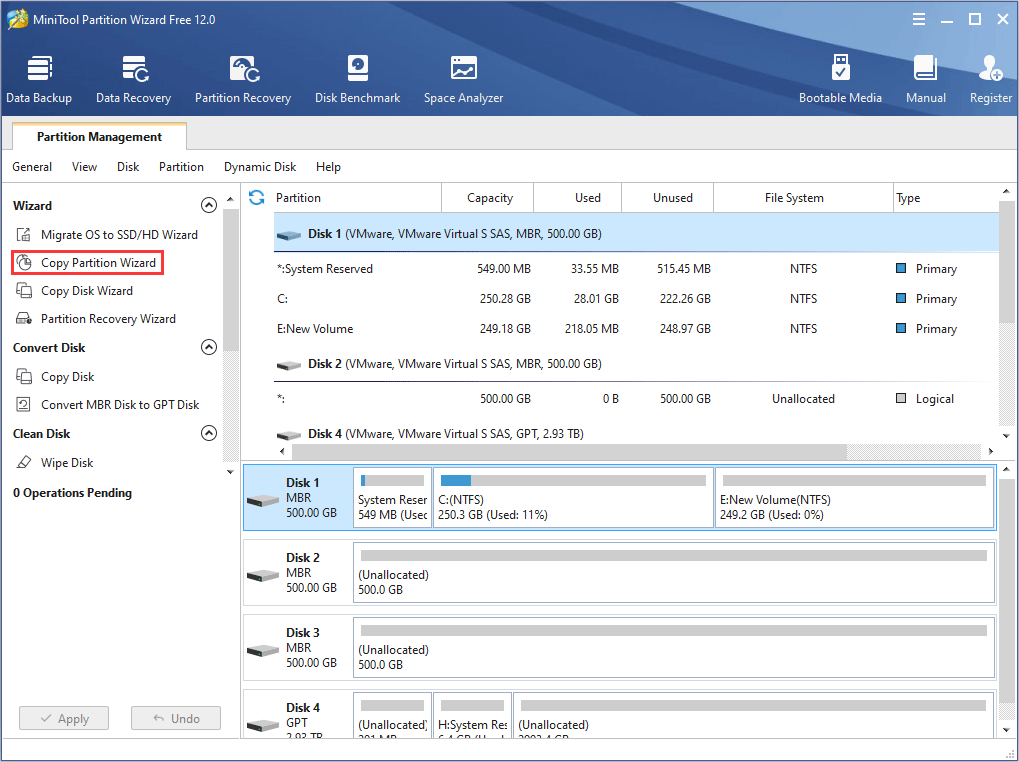
Task: Select the Disk 2 drive icon in disk map
Action: pyautogui.click(x=263, y=575)
